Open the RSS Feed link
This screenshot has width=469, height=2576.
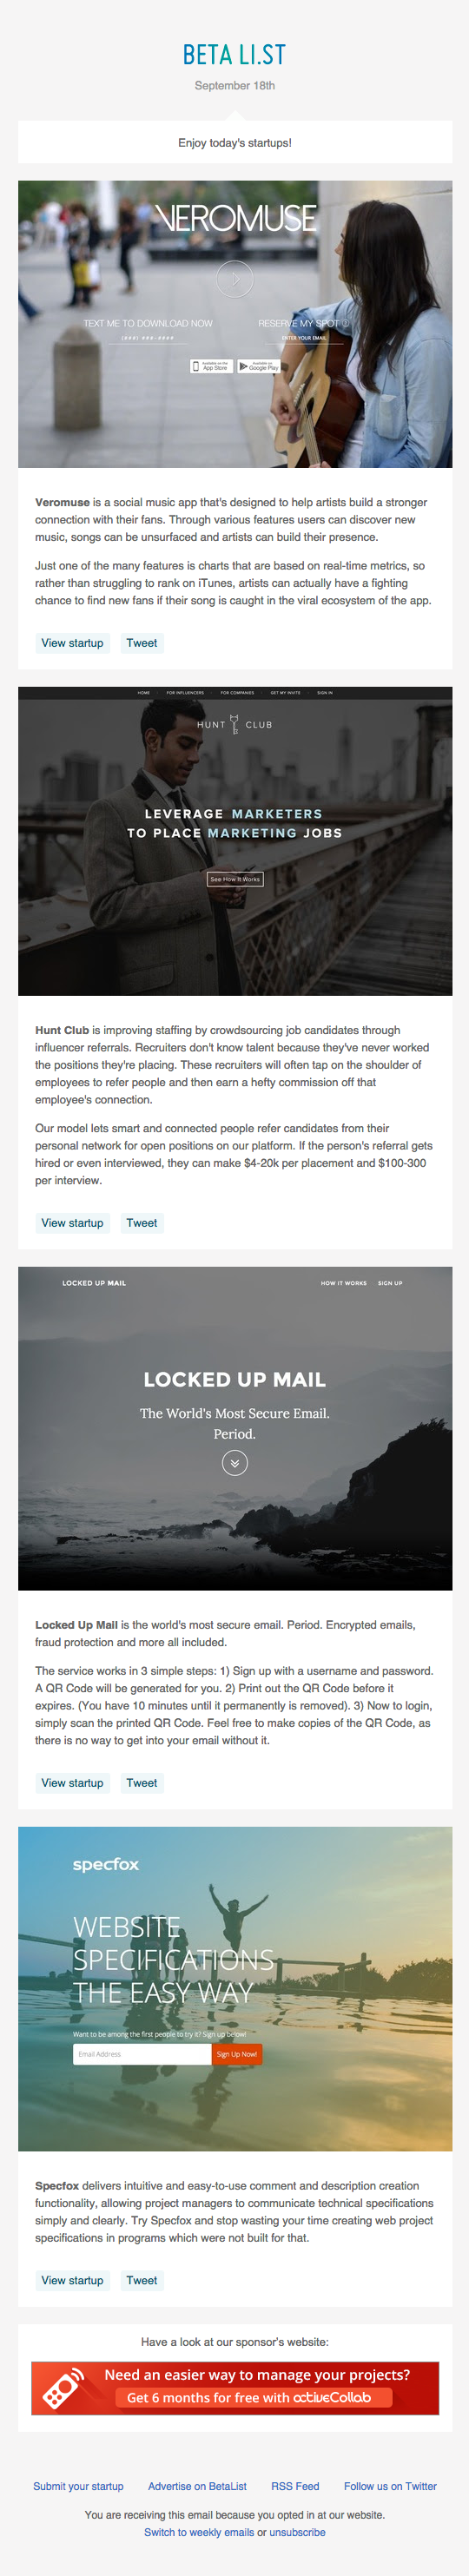(295, 2486)
